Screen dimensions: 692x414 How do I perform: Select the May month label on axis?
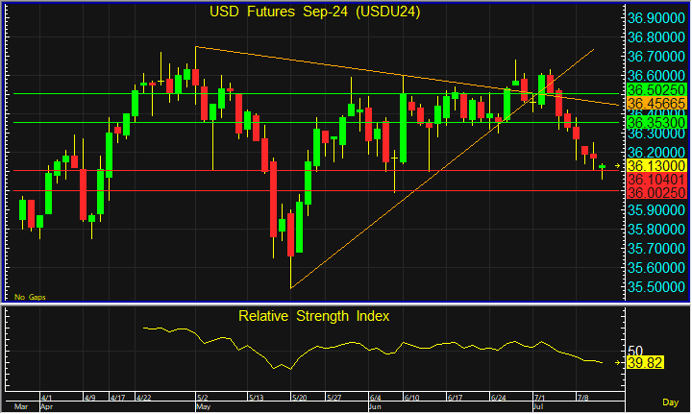[202, 408]
